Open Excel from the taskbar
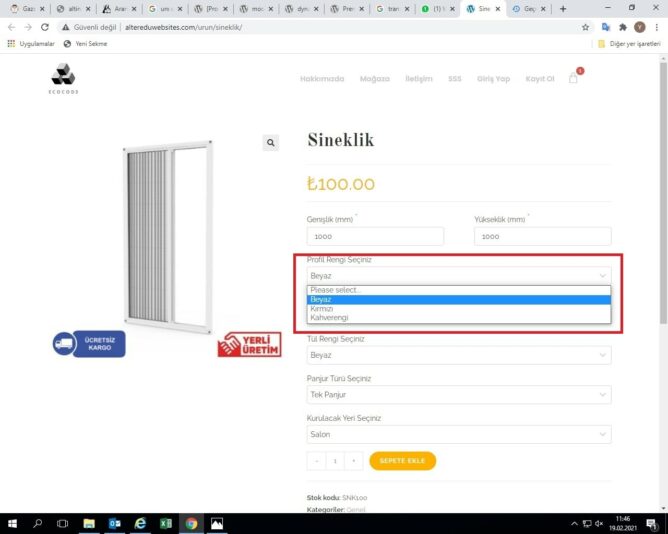This screenshot has height=534, width=668. 166,523
